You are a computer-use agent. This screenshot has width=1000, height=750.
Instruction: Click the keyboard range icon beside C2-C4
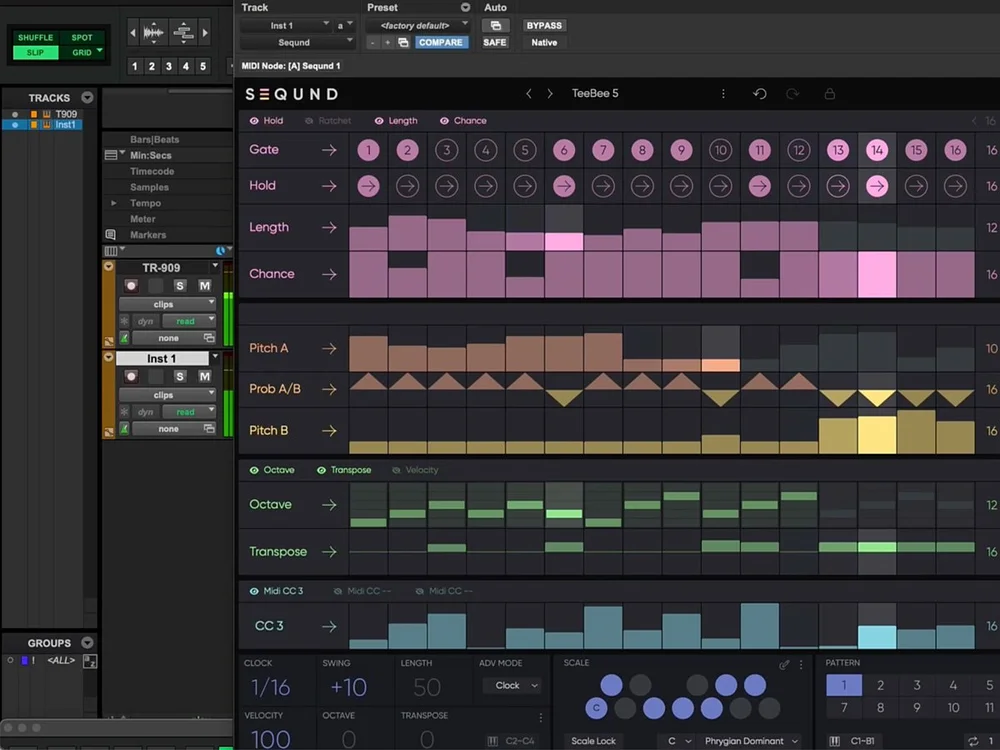point(492,741)
